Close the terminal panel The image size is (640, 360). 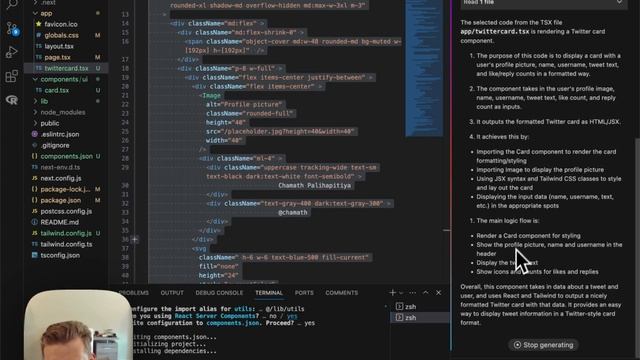pos(438,293)
